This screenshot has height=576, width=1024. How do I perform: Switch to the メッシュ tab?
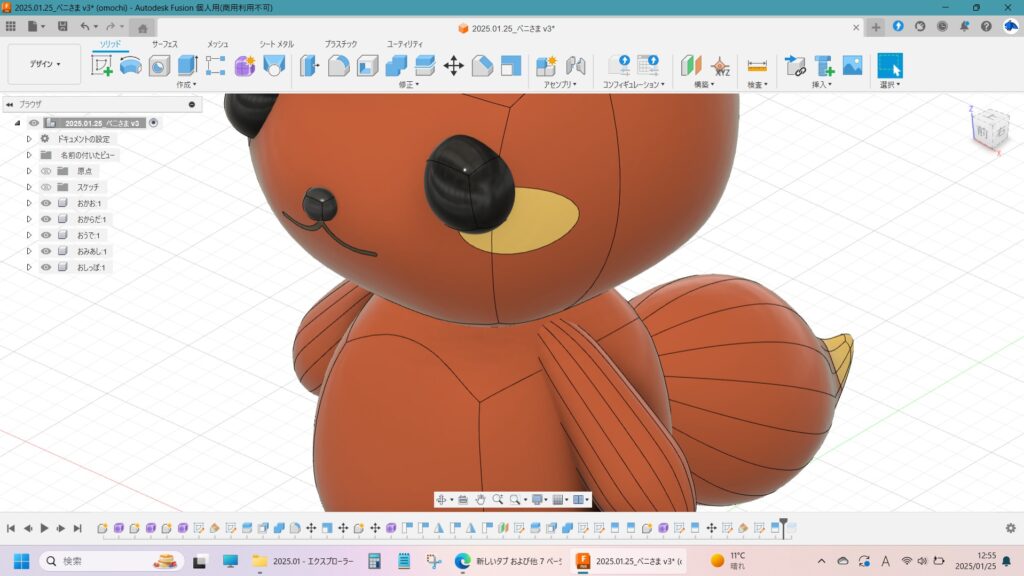click(x=217, y=44)
